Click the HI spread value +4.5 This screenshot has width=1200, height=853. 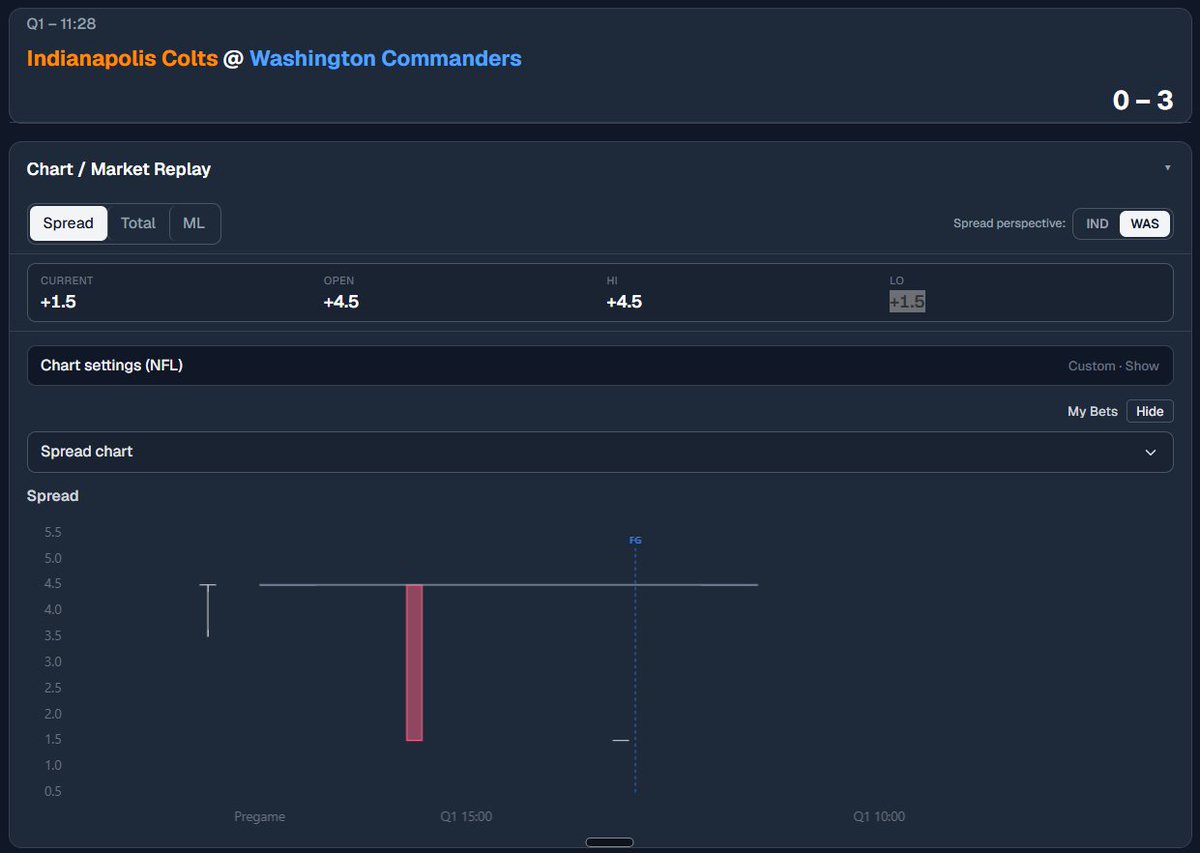click(624, 301)
